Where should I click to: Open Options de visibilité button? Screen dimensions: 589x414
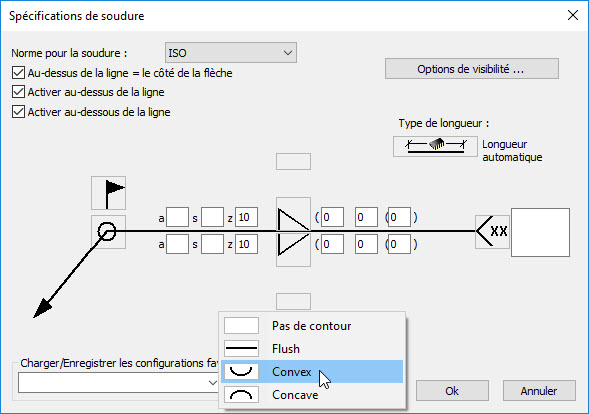tap(472, 69)
